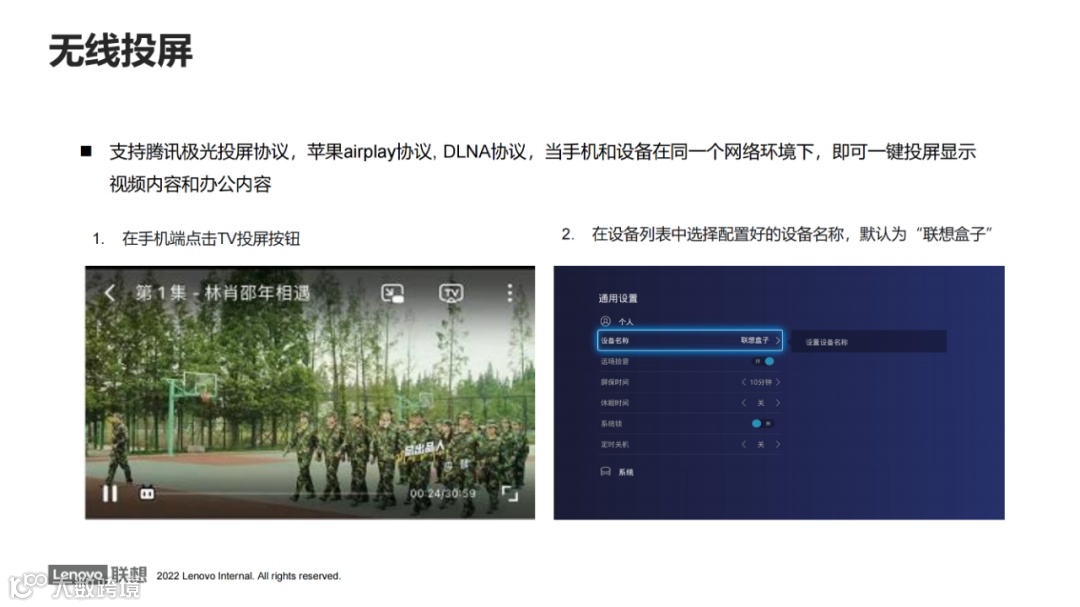
Task: Select the 系统 section label
Action: pos(625,473)
